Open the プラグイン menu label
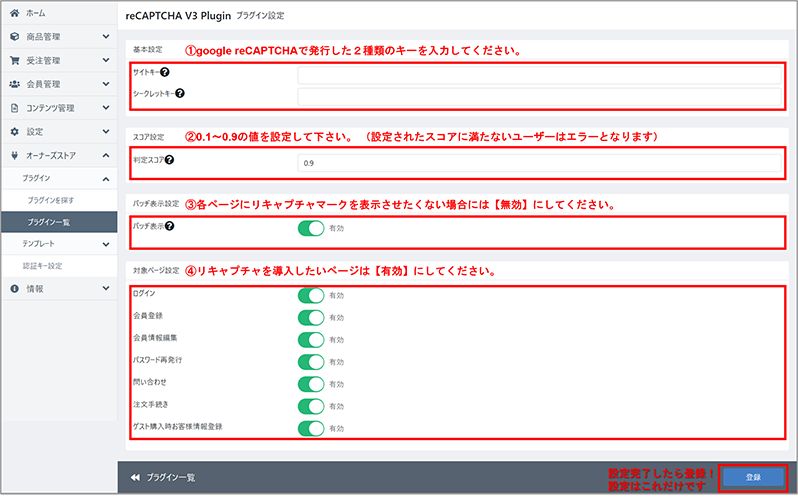The width and height of the screenshot is (798, 500). coord(36,178)
